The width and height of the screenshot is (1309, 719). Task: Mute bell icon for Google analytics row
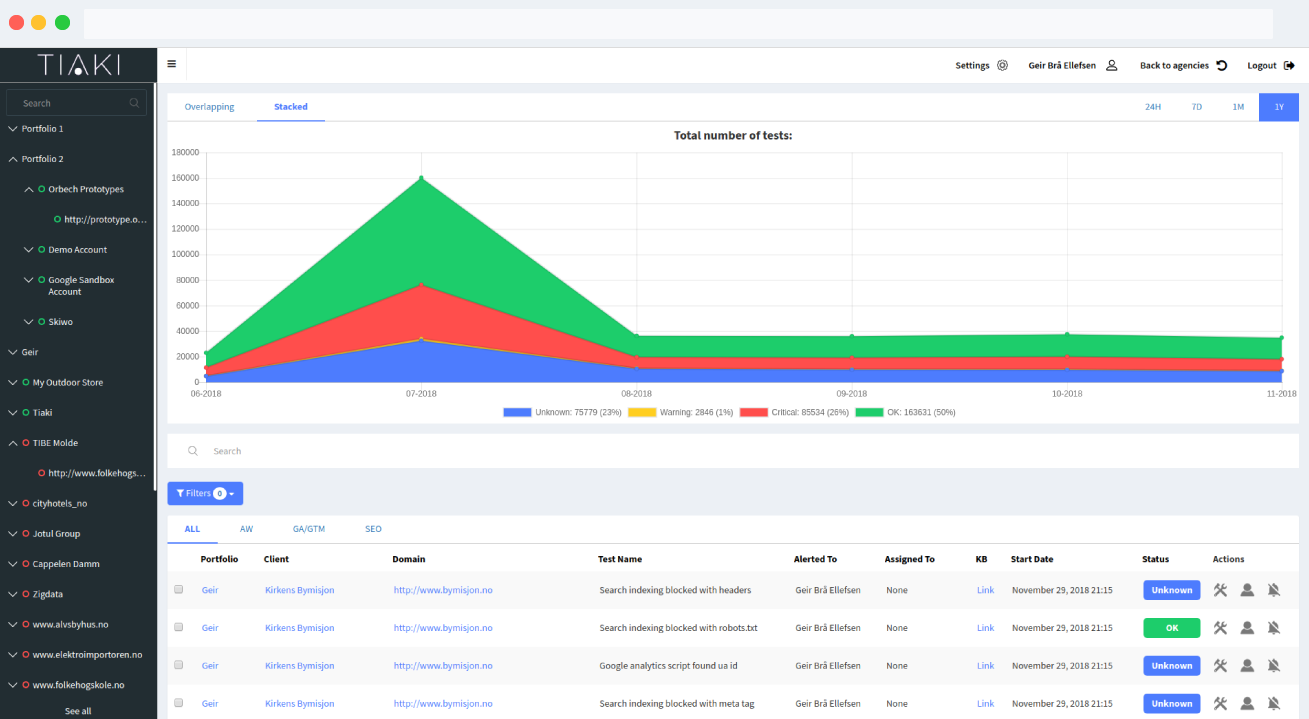point(1274,665)
